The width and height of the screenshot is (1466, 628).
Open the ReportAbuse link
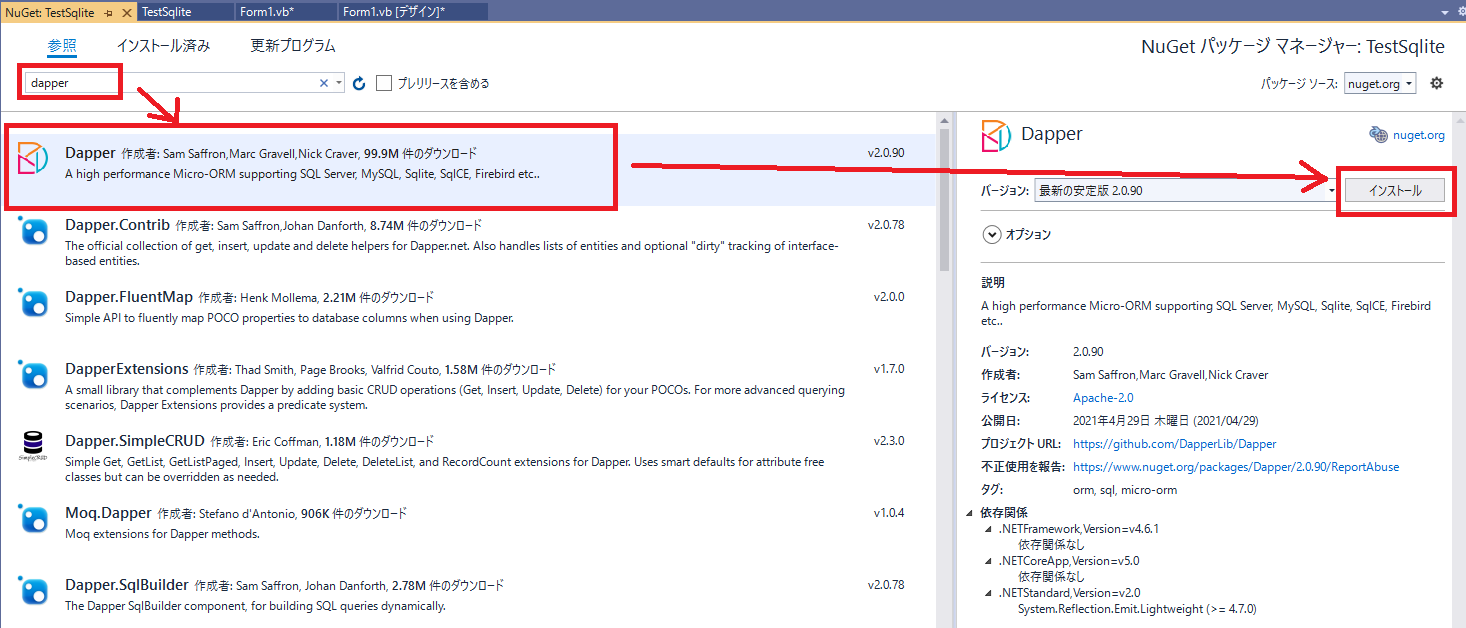coord(1236,467)
